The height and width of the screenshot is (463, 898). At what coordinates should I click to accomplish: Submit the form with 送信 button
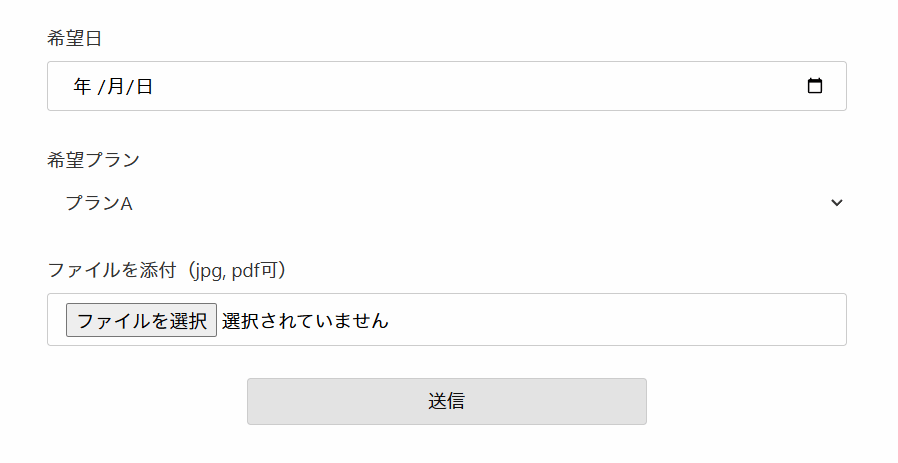click(x=447, y=401)
